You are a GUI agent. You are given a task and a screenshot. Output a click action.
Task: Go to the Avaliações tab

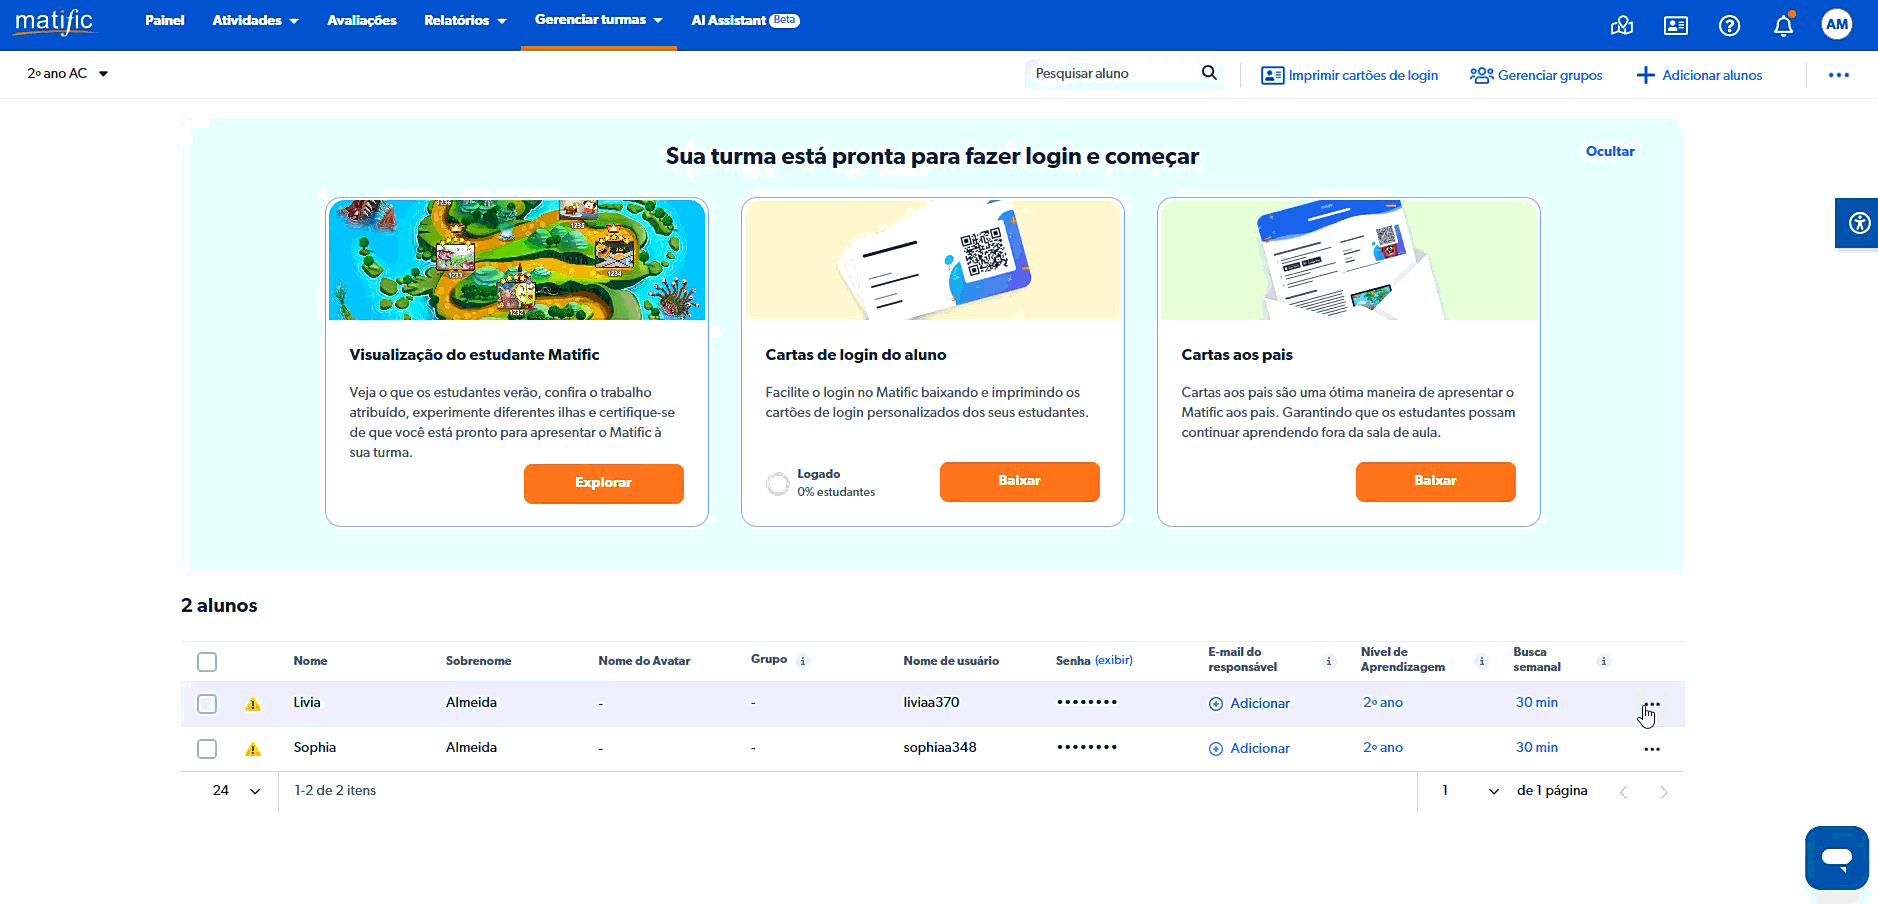click(362, 21)
